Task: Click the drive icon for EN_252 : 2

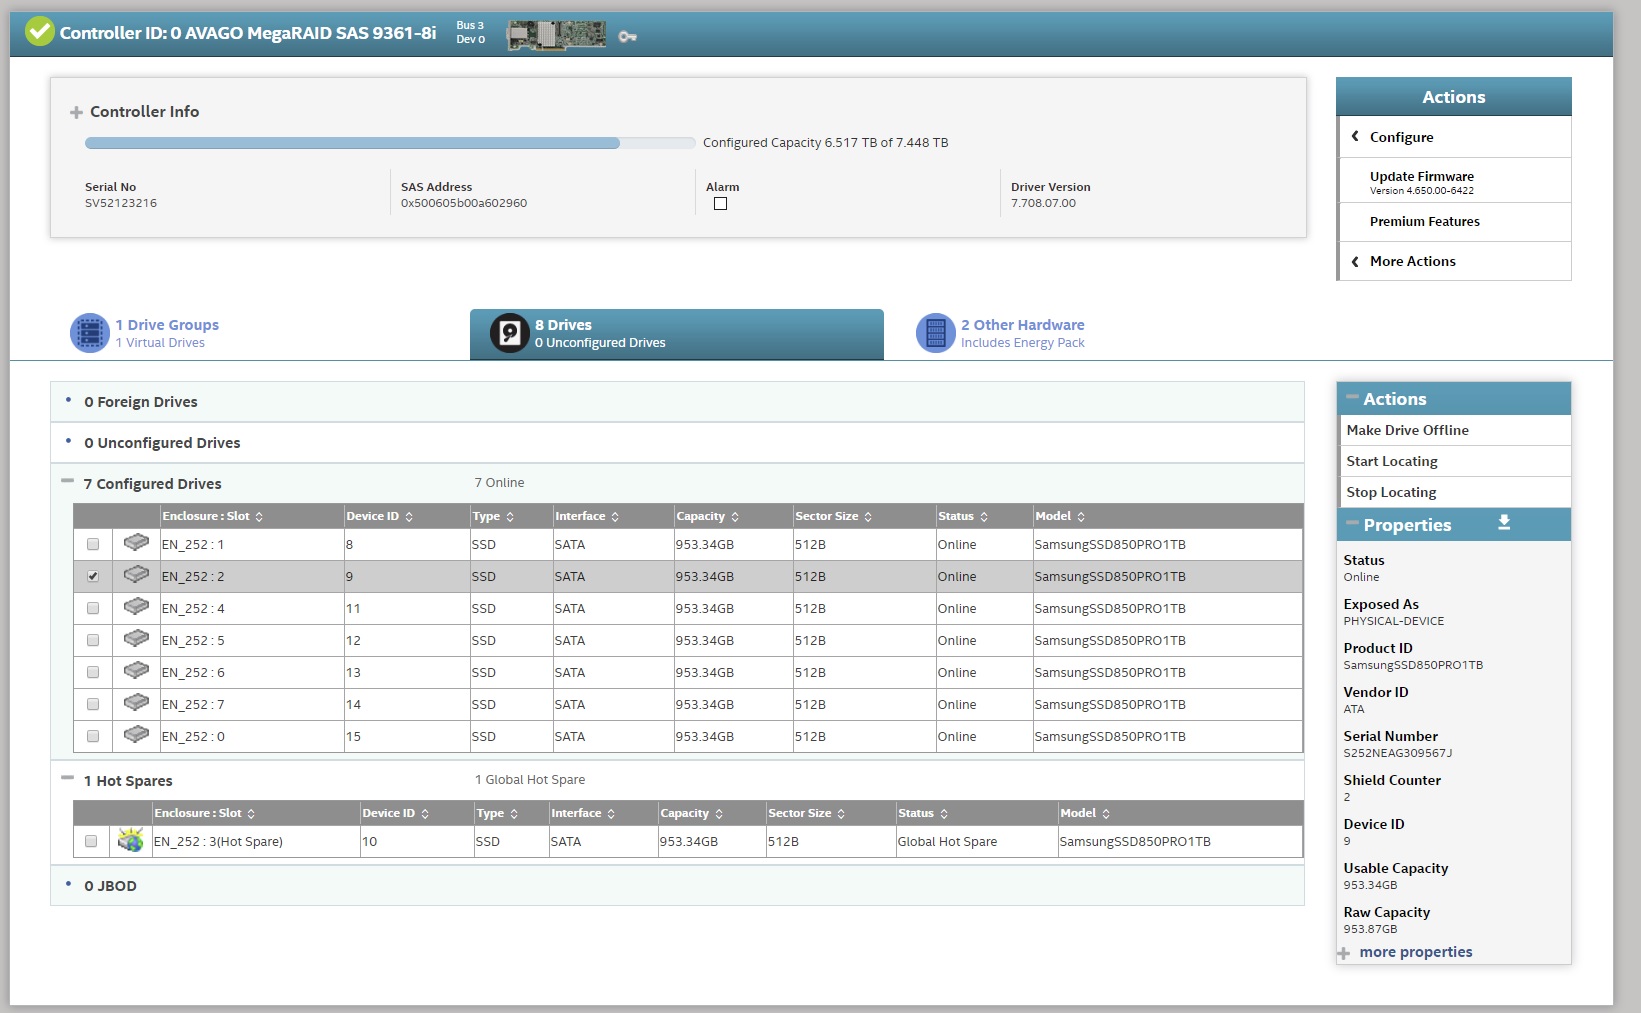Action: click(136, 575)
